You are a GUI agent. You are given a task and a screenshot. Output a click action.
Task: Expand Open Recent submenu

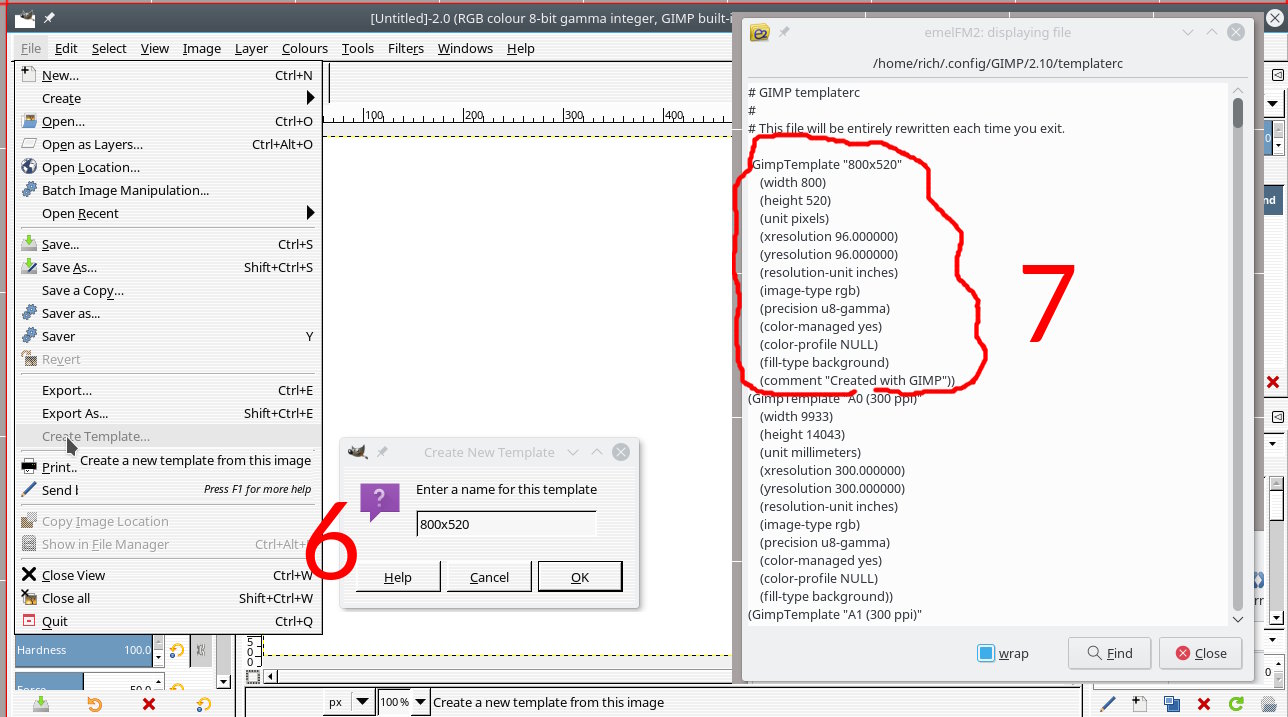310,213
